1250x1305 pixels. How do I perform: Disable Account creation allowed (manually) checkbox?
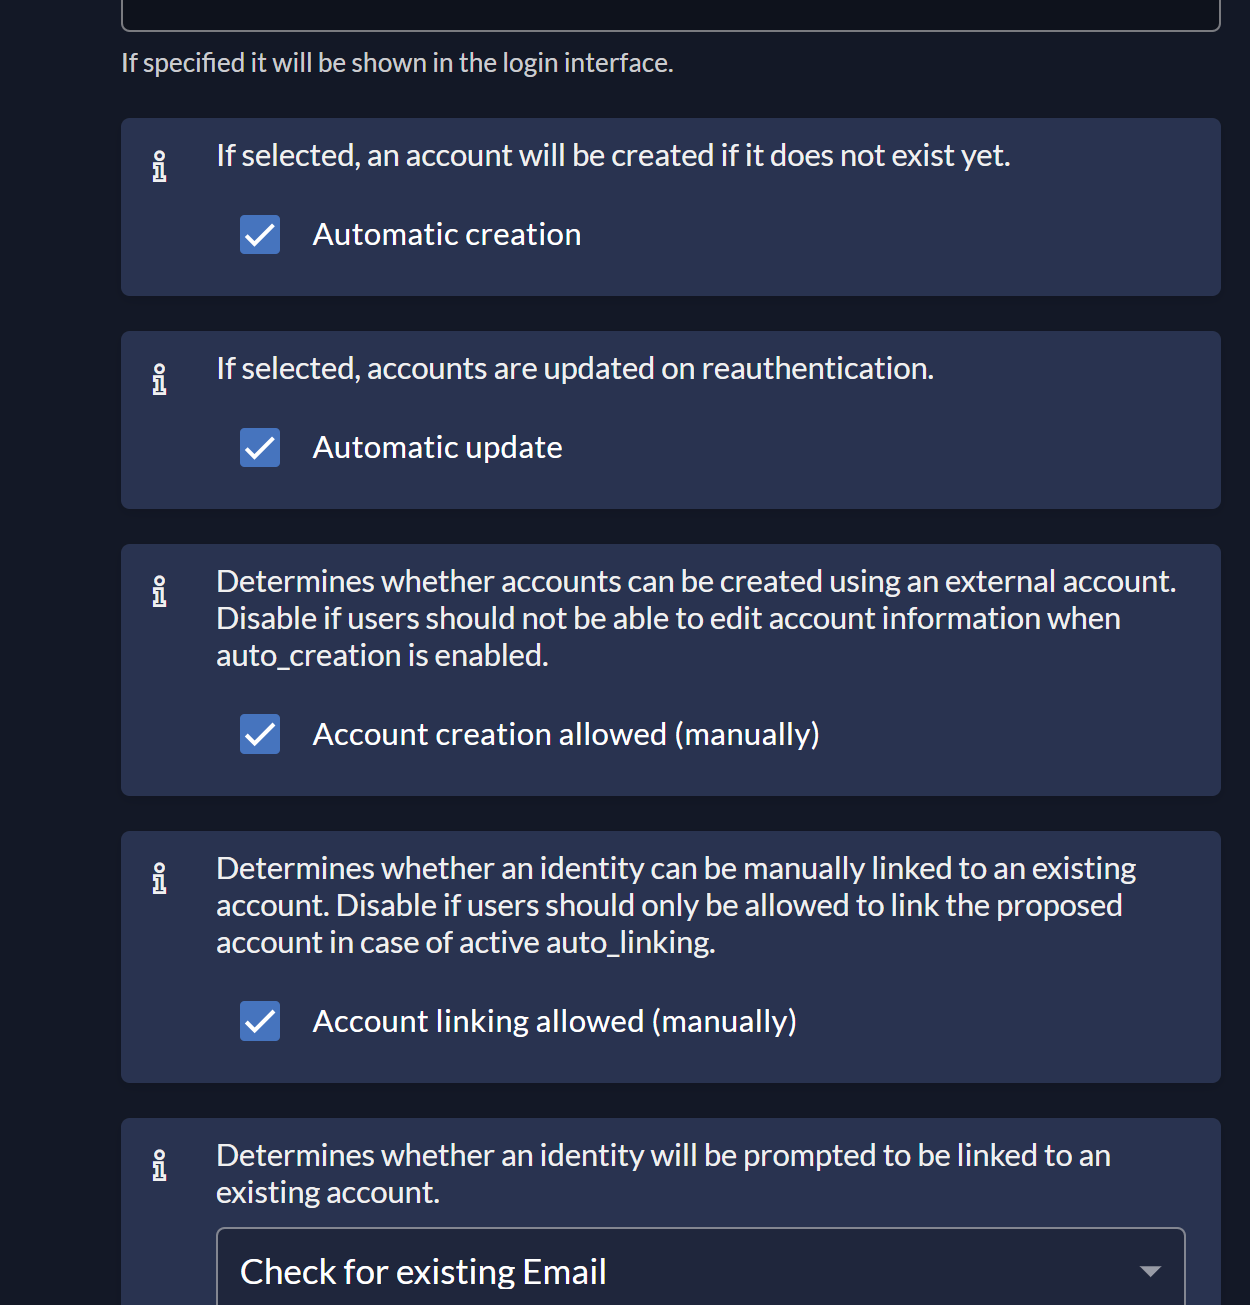[260, 734]
